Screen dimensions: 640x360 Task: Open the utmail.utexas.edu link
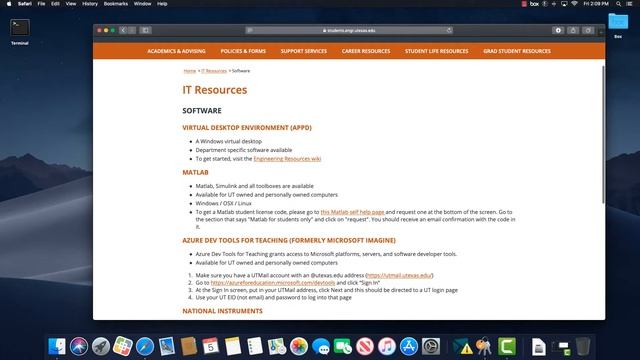pos(399,275)
